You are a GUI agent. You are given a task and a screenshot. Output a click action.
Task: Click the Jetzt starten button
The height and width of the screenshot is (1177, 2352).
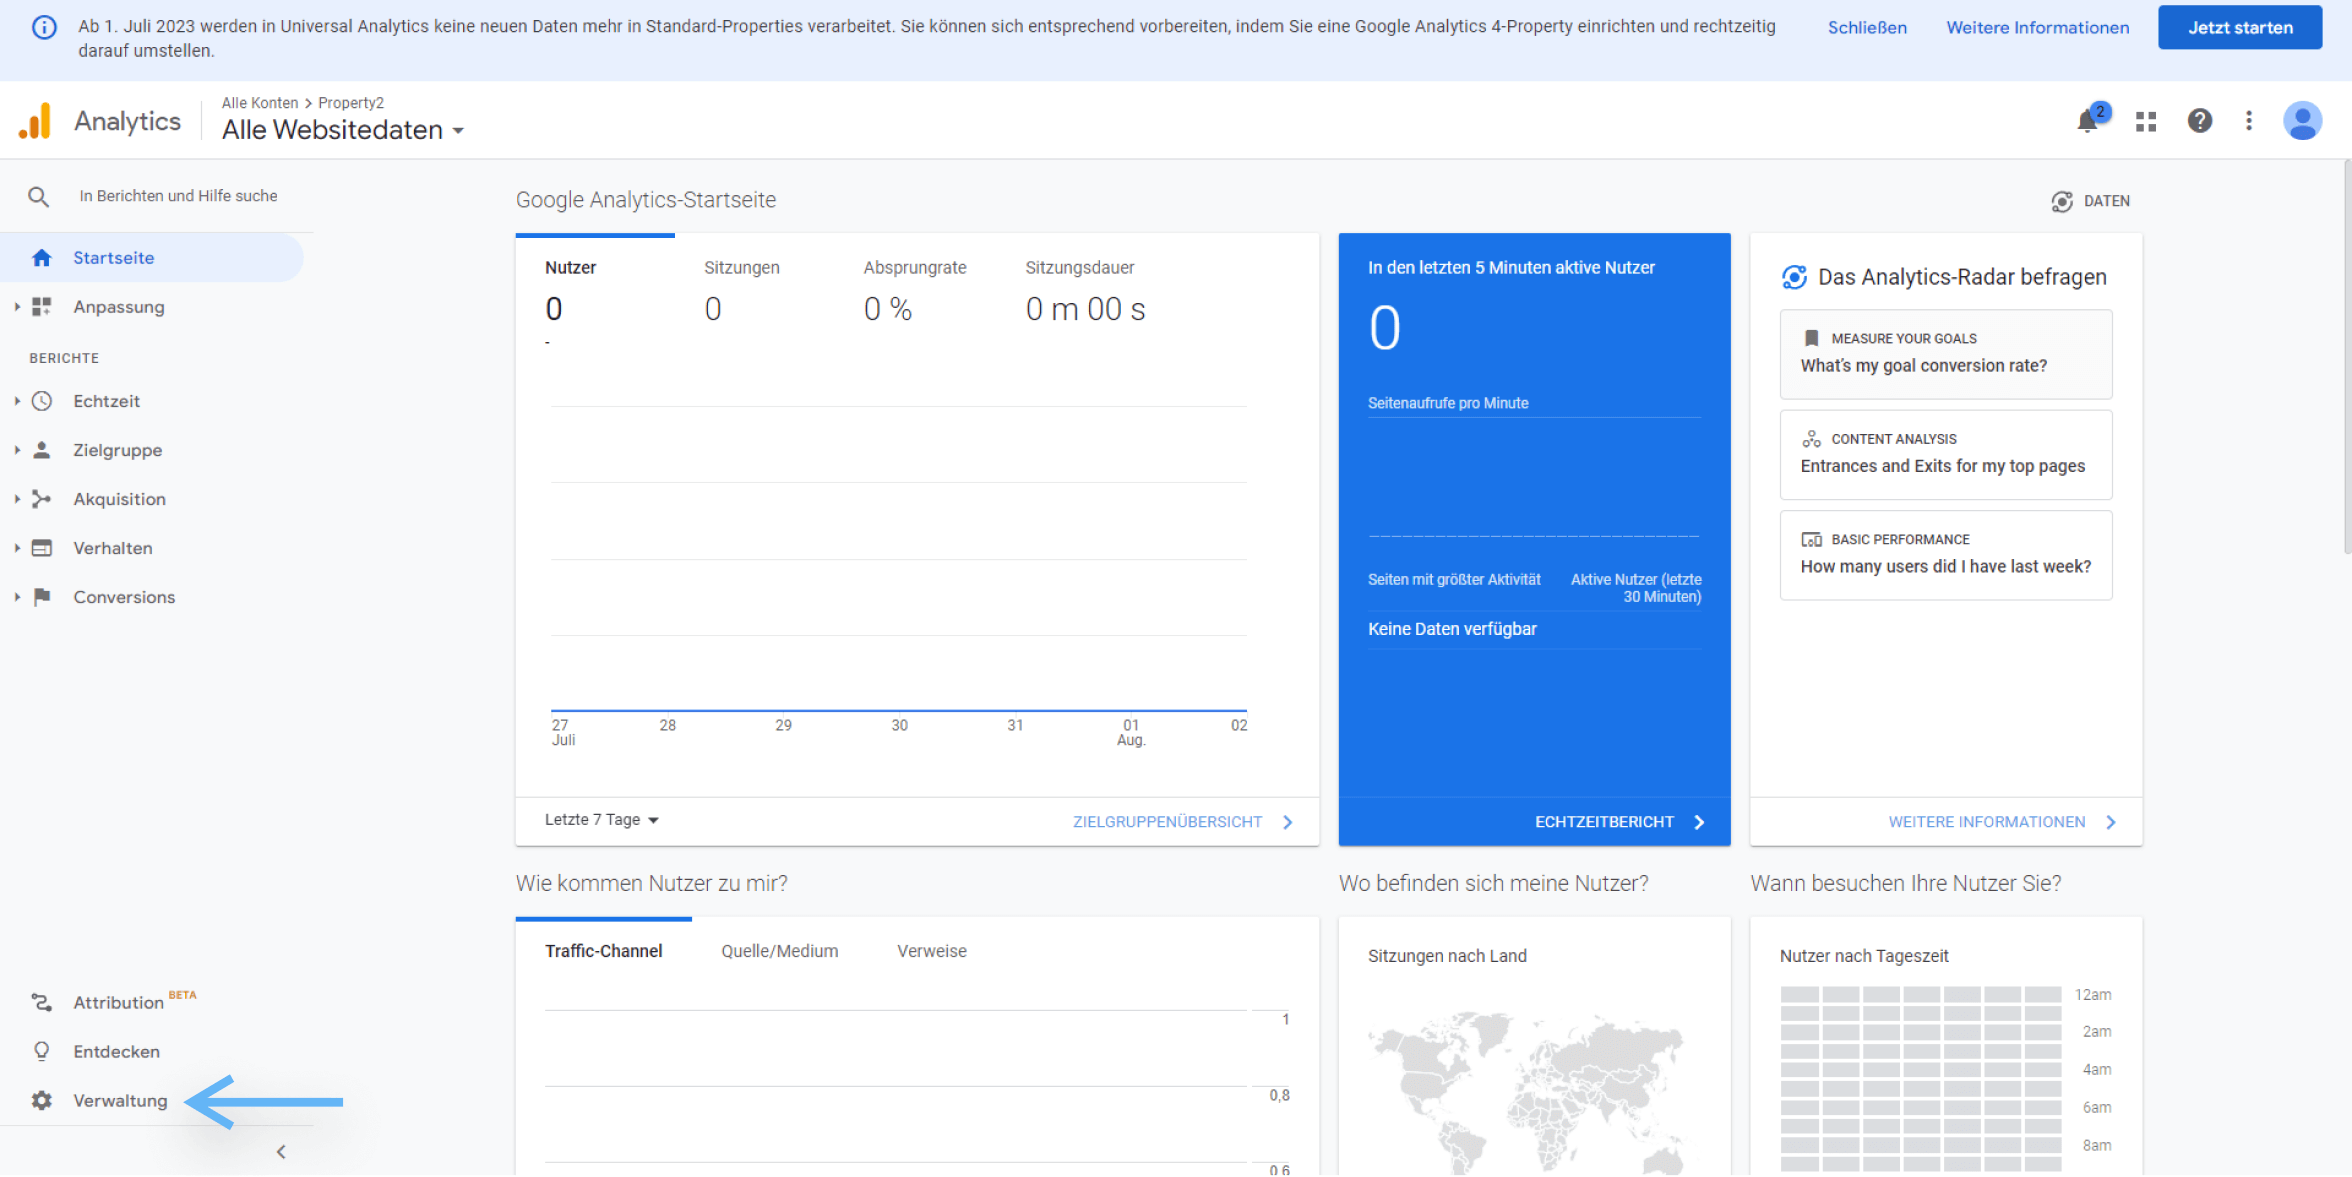[x=2239, y=27]
